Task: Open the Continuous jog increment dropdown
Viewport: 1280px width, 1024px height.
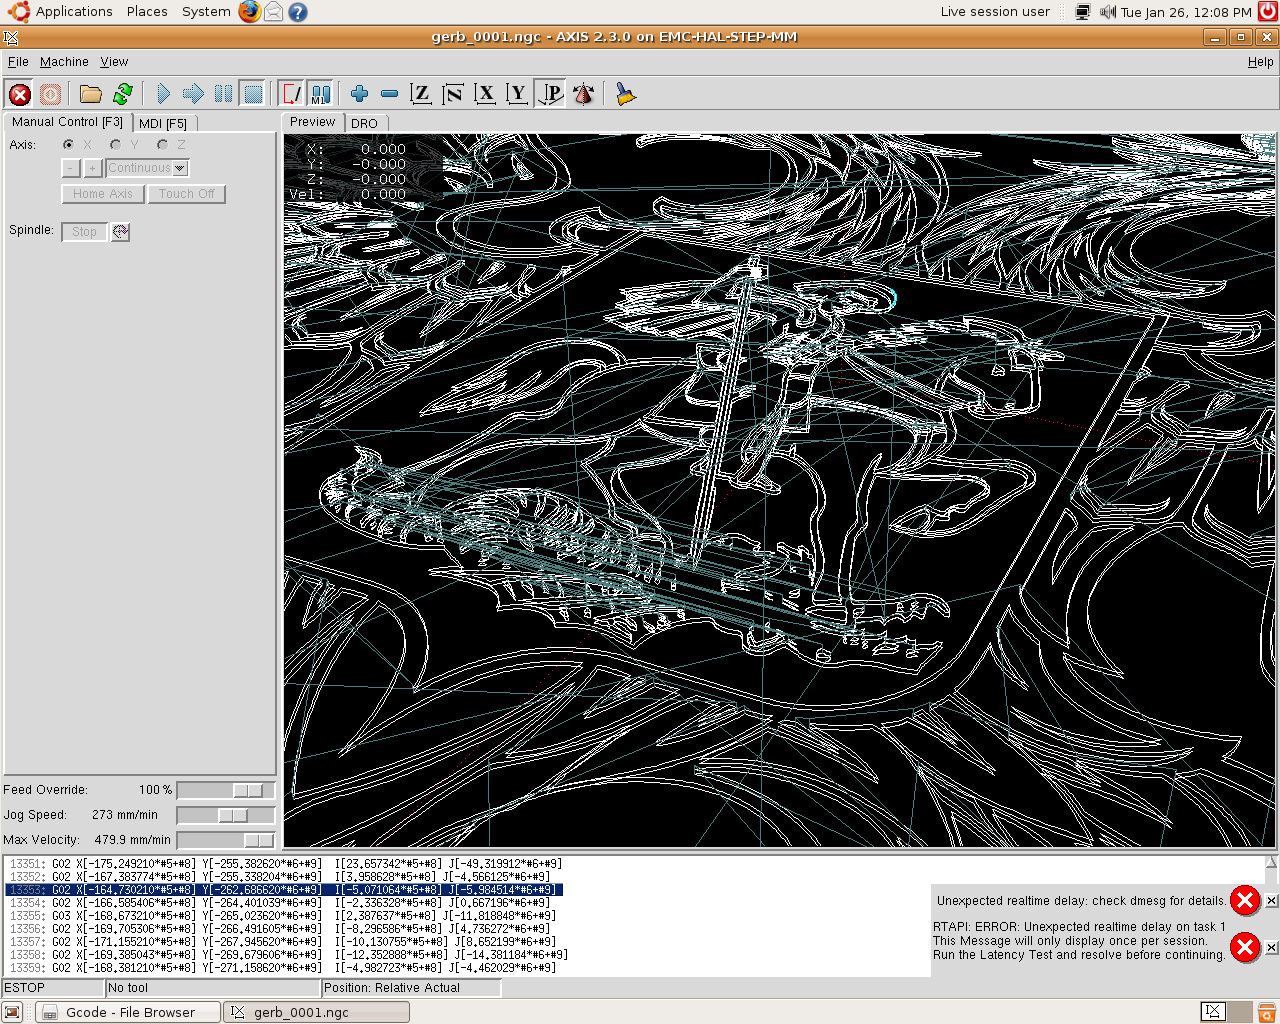Action: (x=180, y=168)
